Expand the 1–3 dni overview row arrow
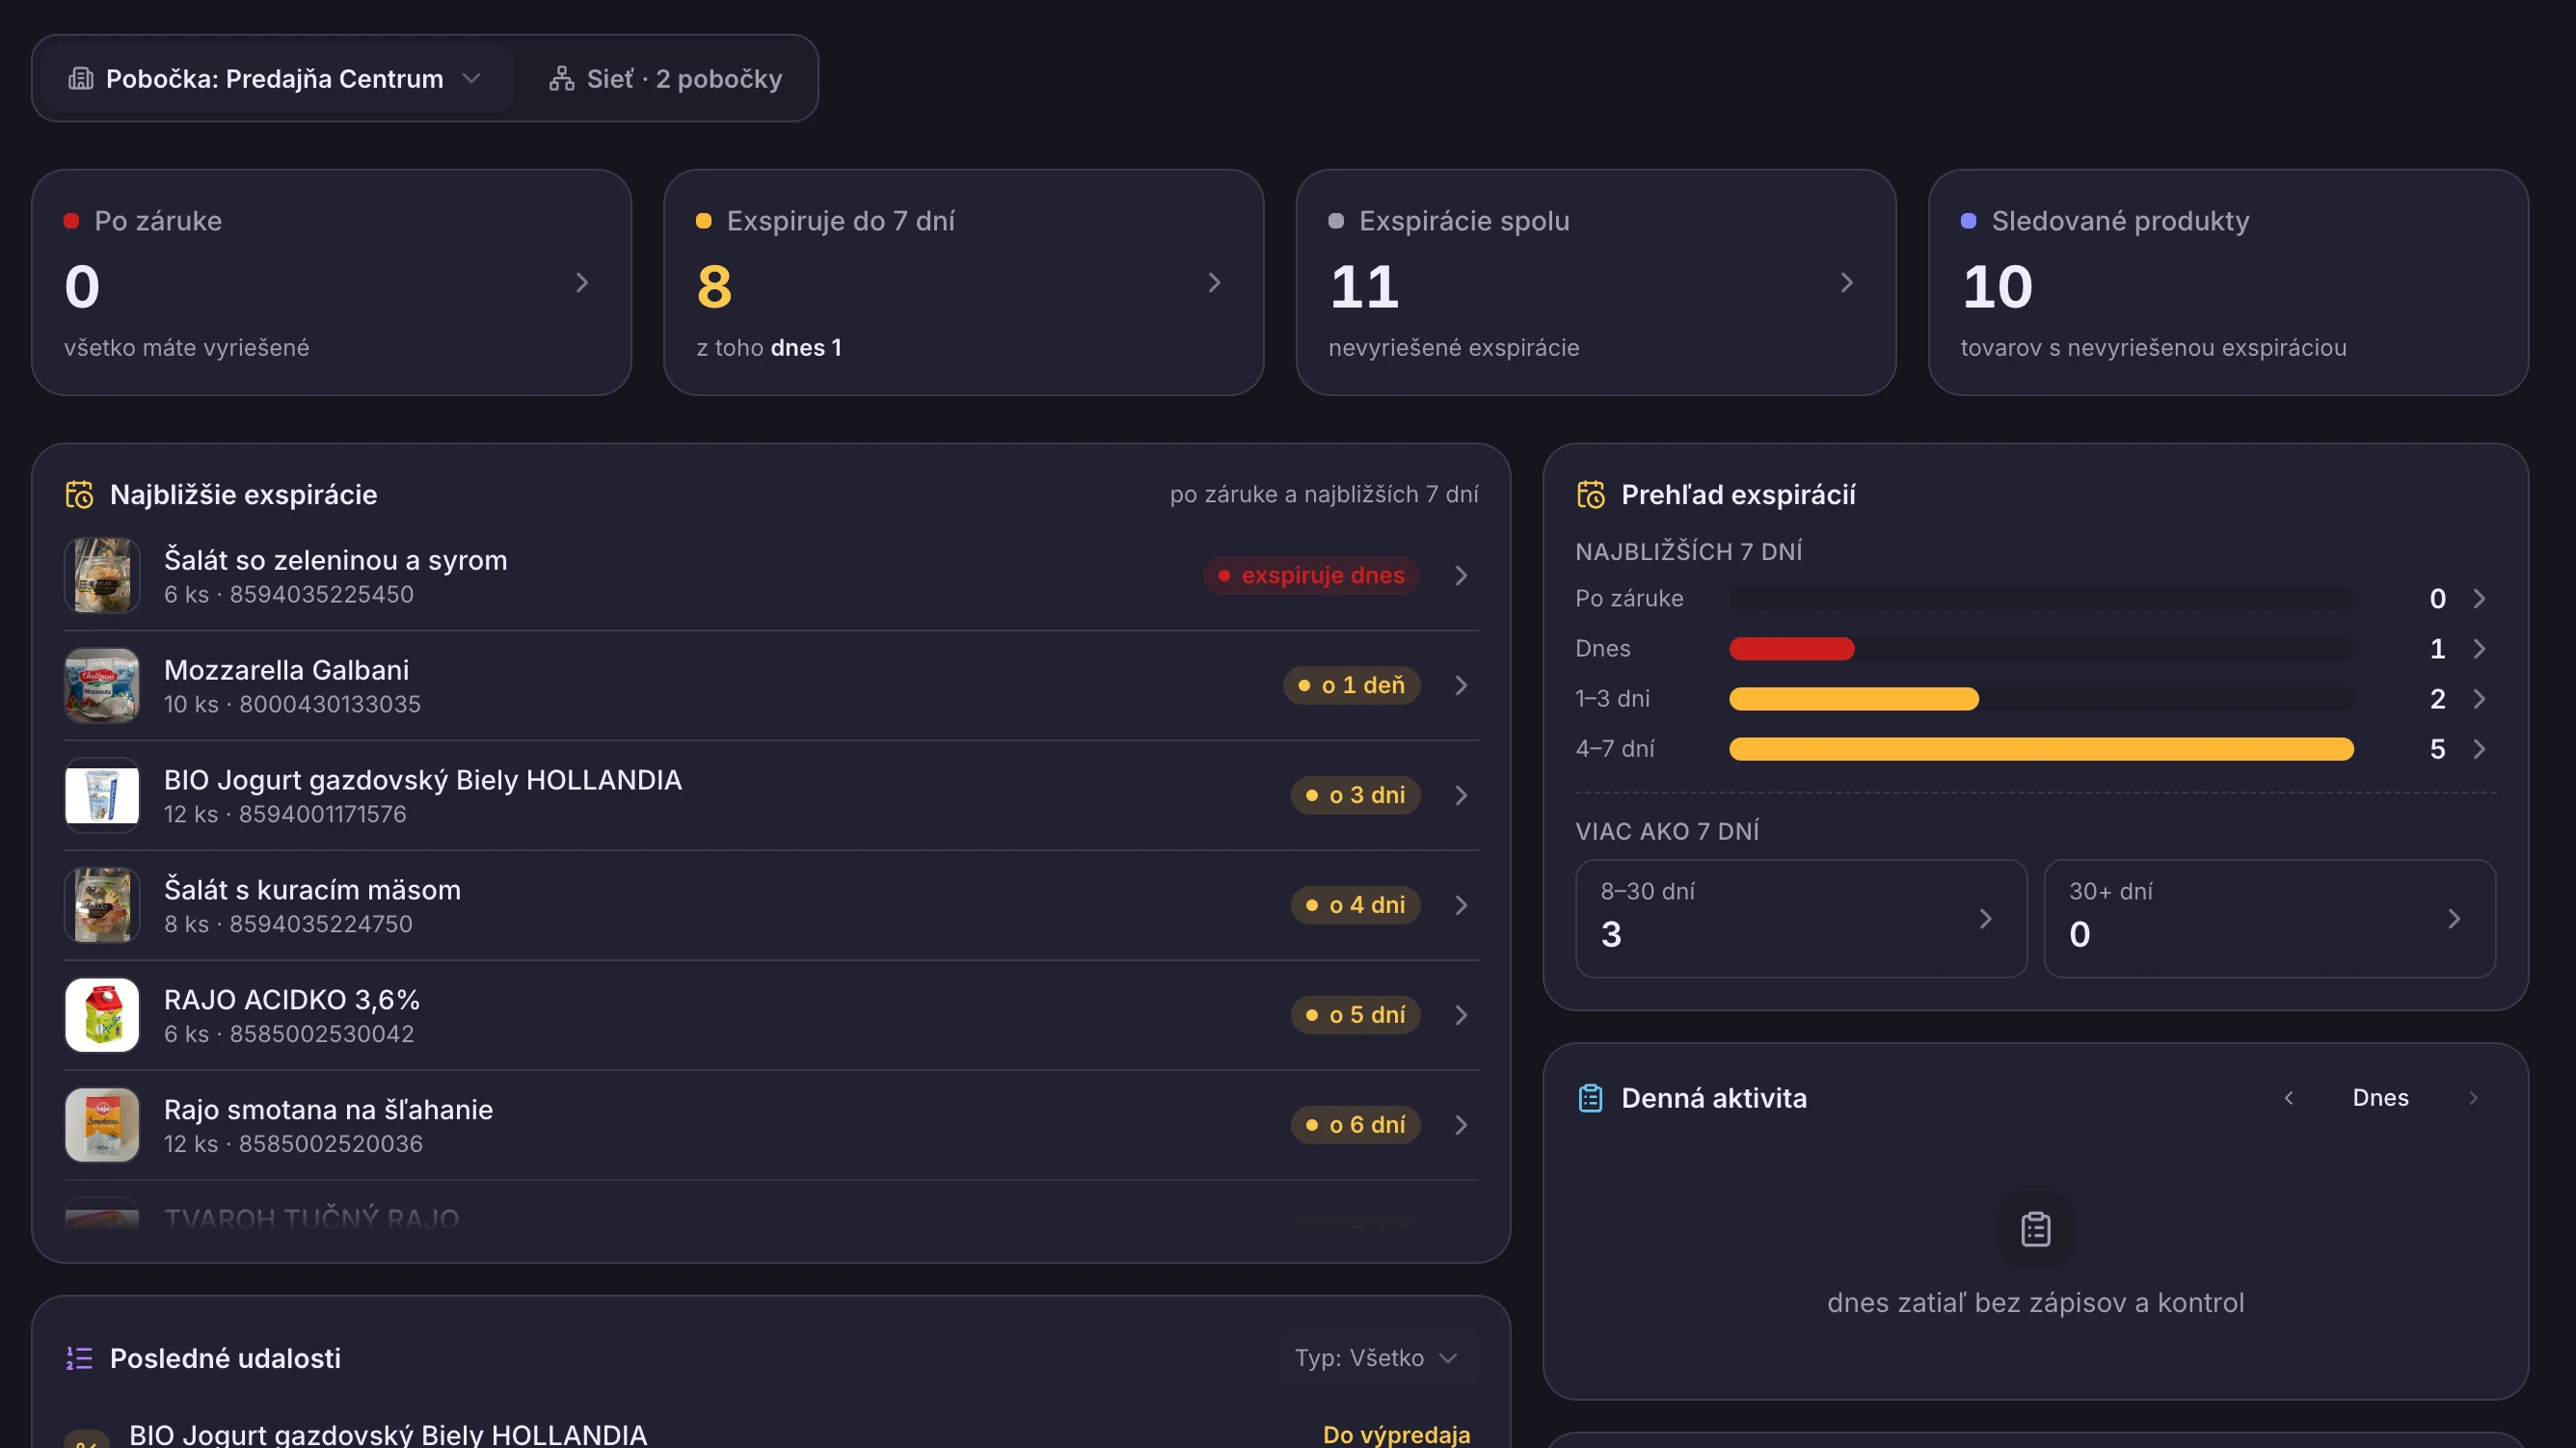The width and height of the screenshot is (2576, 1448). point(2479,698)
